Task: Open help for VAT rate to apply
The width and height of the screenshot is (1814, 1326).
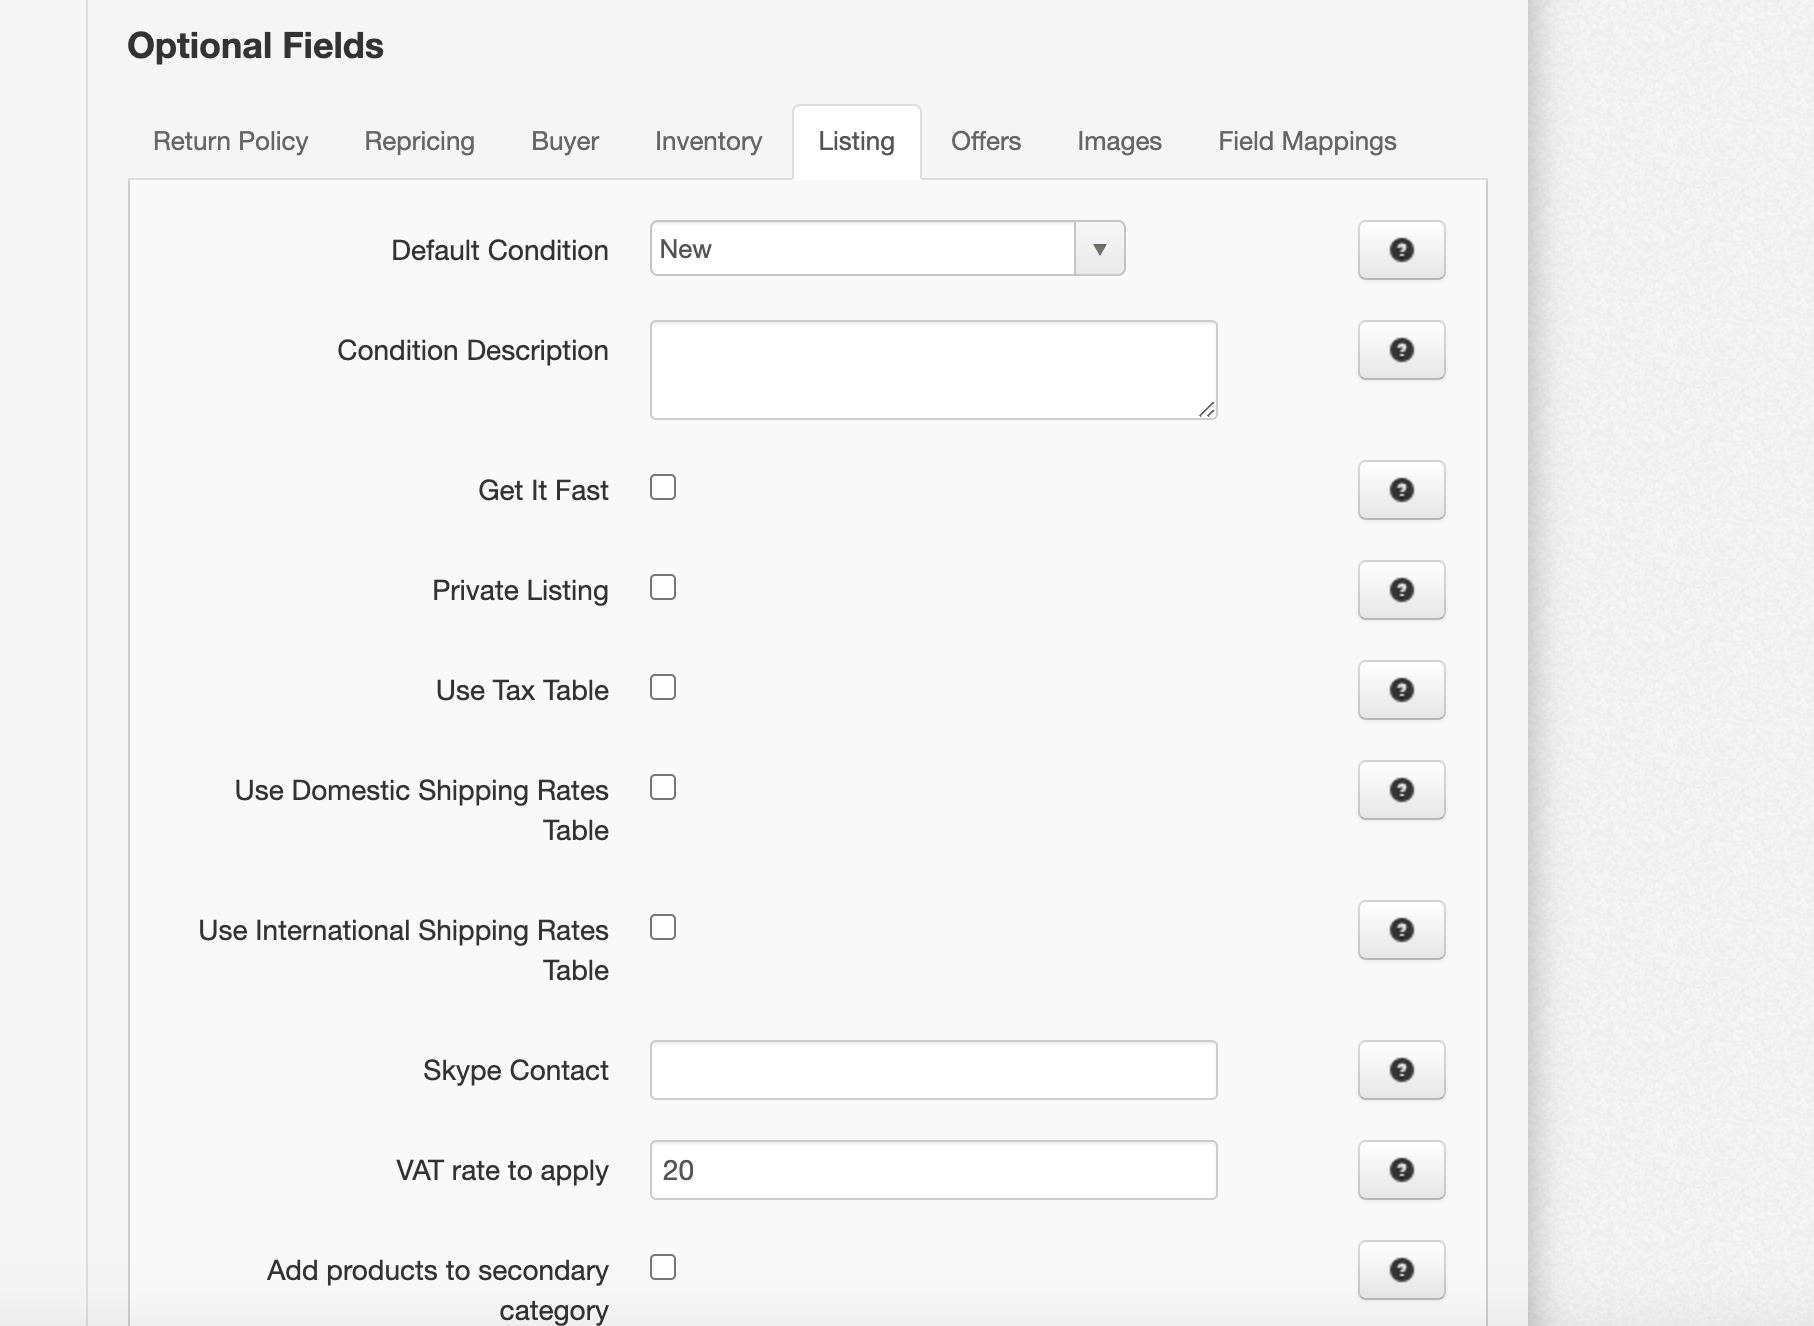Action: [x=1401, y=1170]
